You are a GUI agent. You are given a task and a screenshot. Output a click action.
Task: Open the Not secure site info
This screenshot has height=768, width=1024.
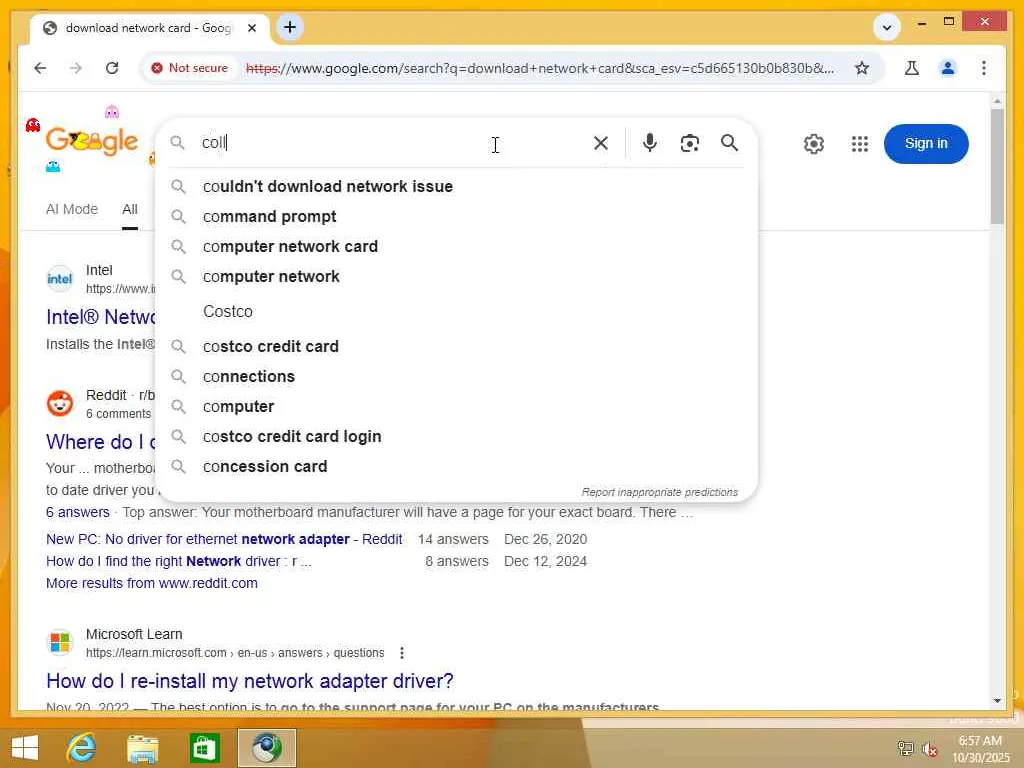point(189,68)
